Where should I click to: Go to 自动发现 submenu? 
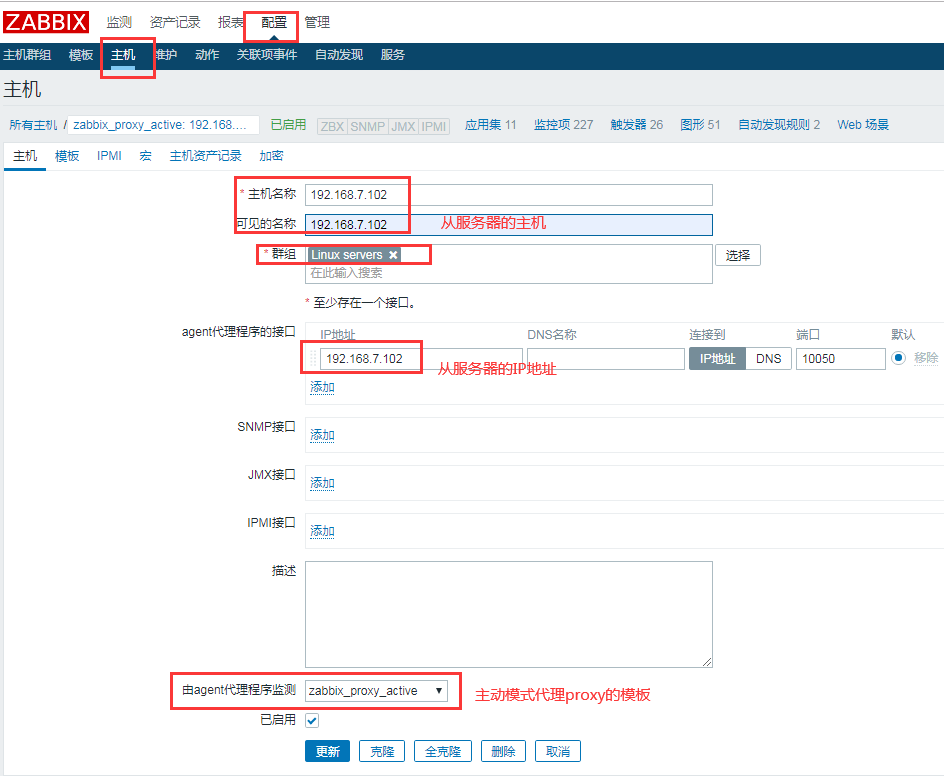pos(339,55)
